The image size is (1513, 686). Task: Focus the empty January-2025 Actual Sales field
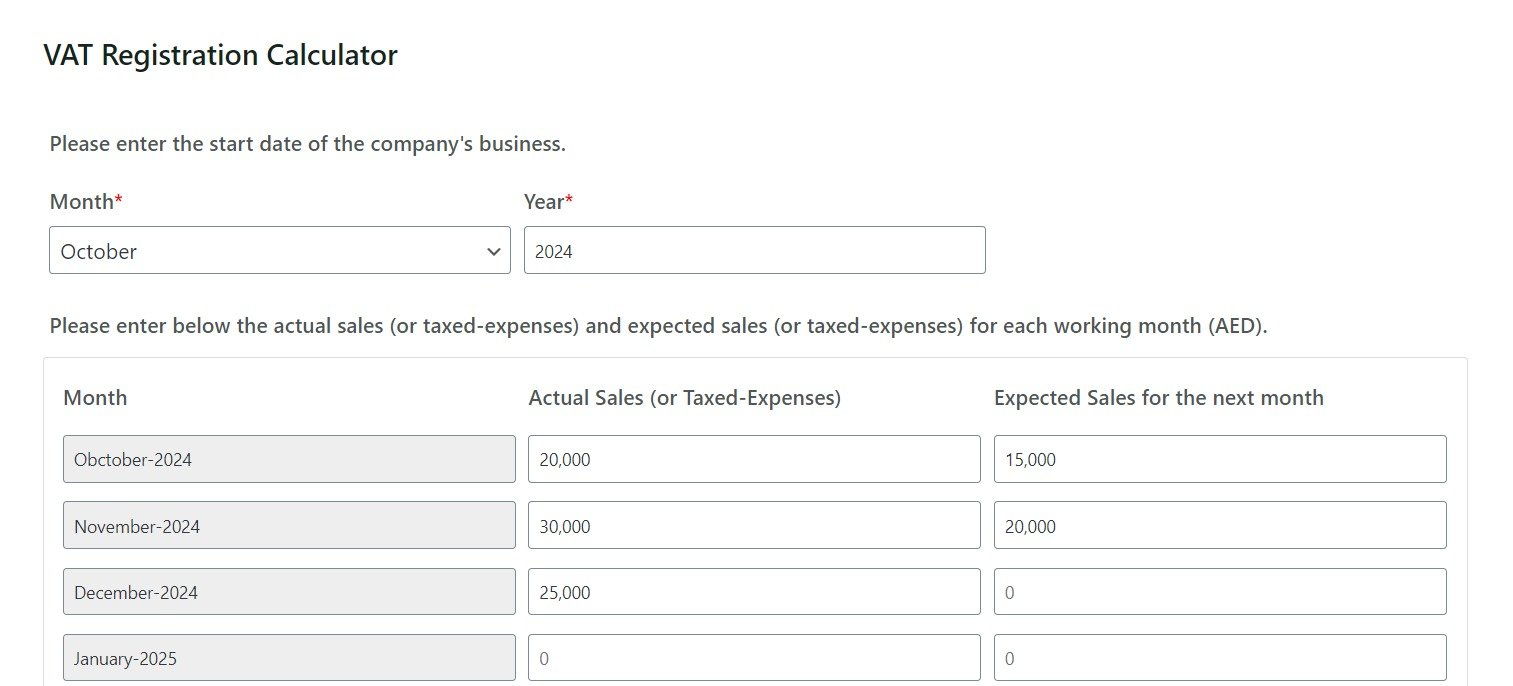point(754,658)
